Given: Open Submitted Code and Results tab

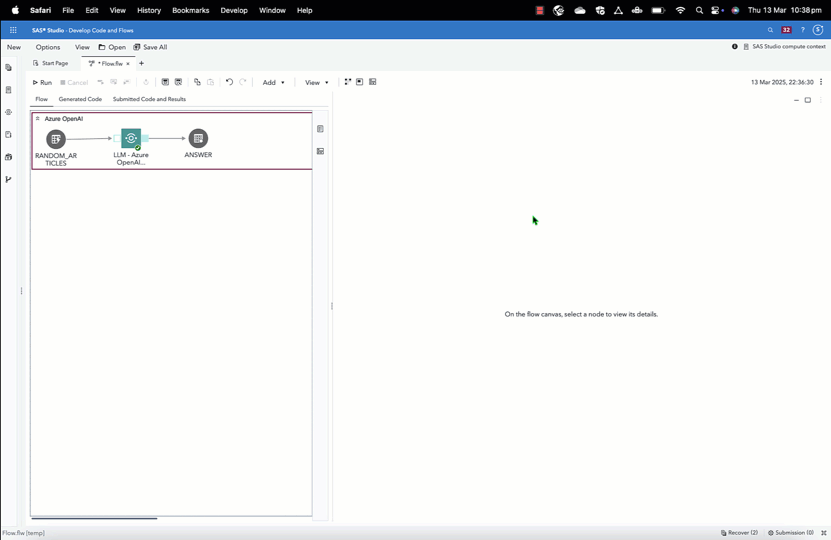Looking at the screenshot, I should point(149,99).
